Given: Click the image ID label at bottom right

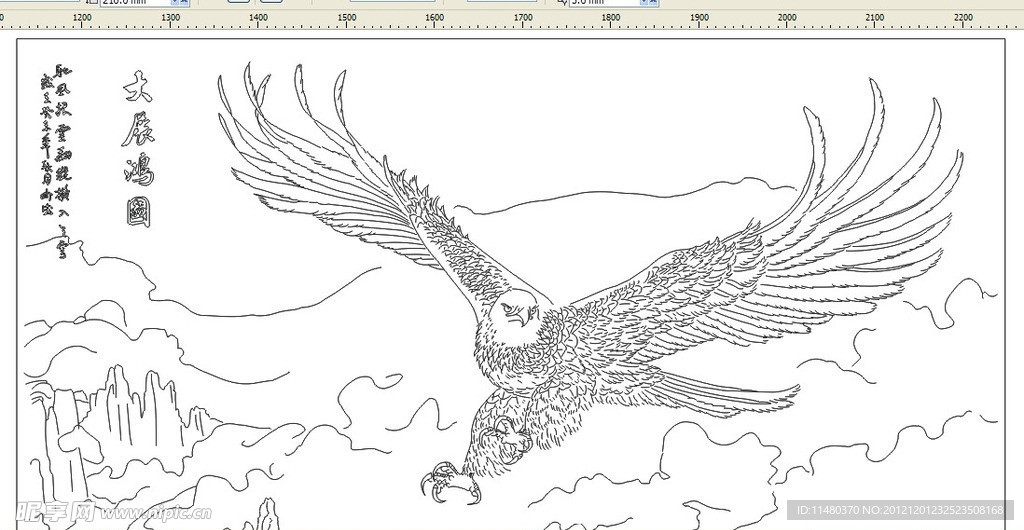Looking at the screenshot, I should (x=900, y=510).
